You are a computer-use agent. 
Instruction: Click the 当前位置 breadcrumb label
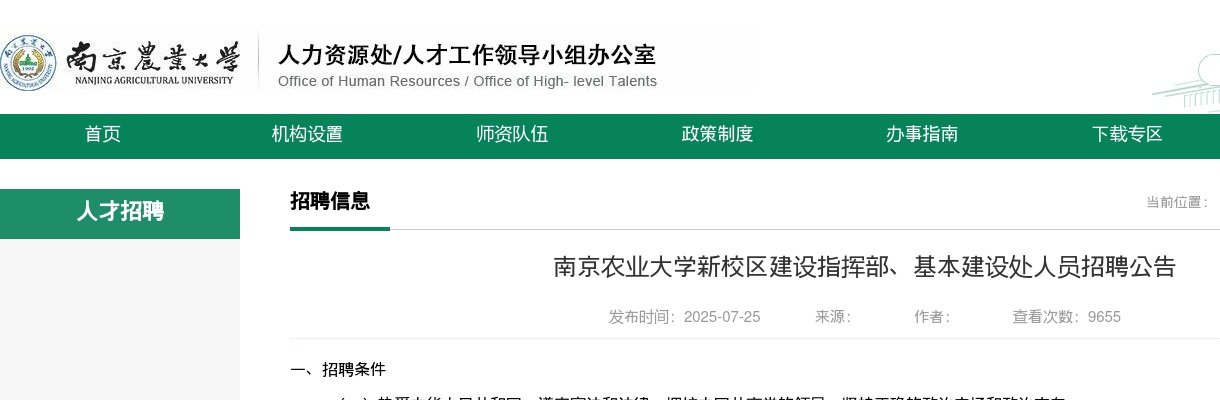[1176, 202]
